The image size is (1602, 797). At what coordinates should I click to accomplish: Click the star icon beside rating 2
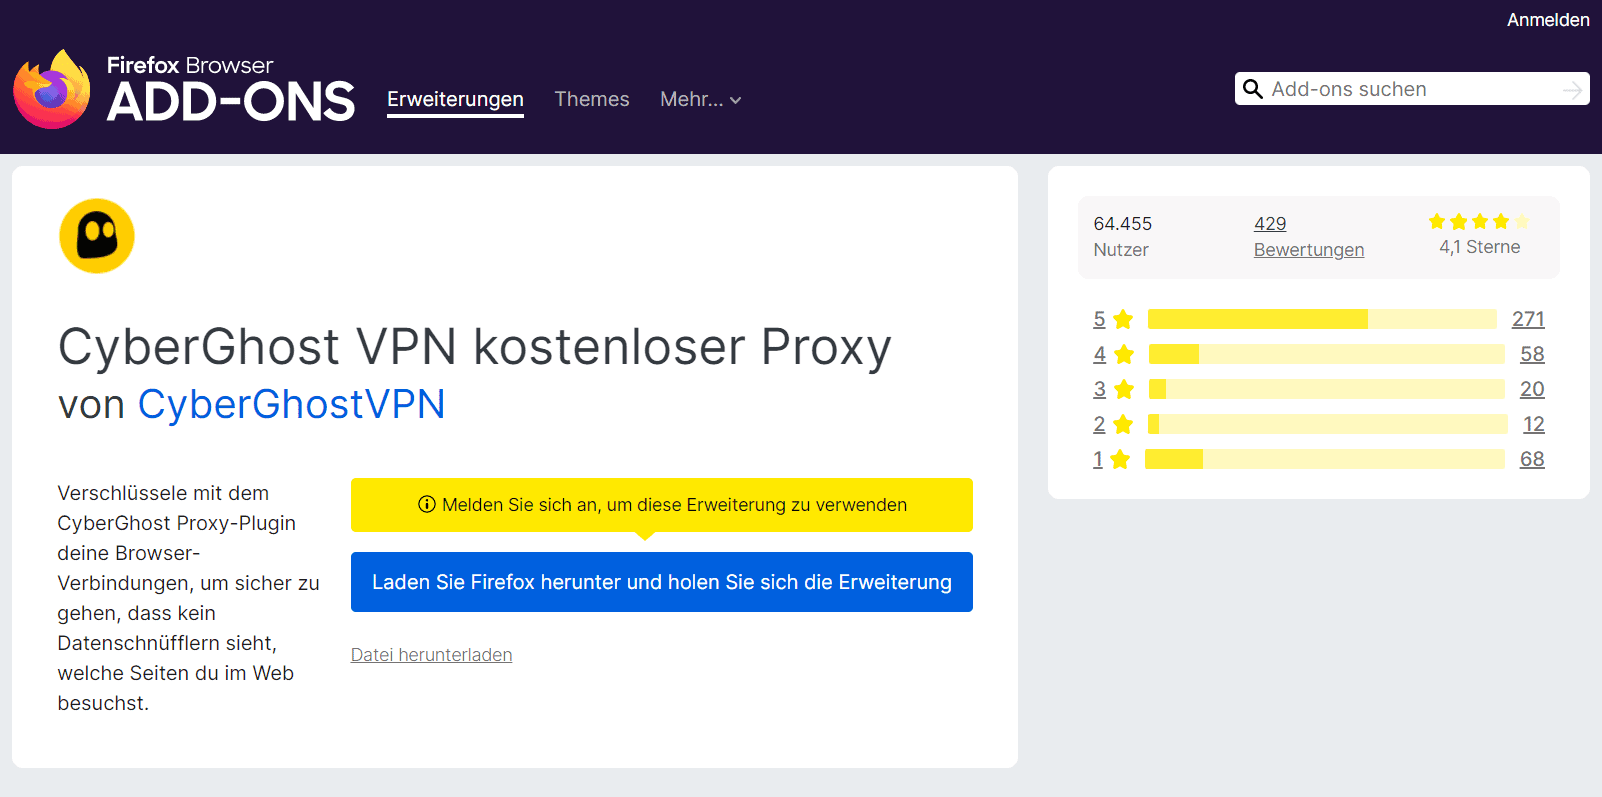[1123, 424]
